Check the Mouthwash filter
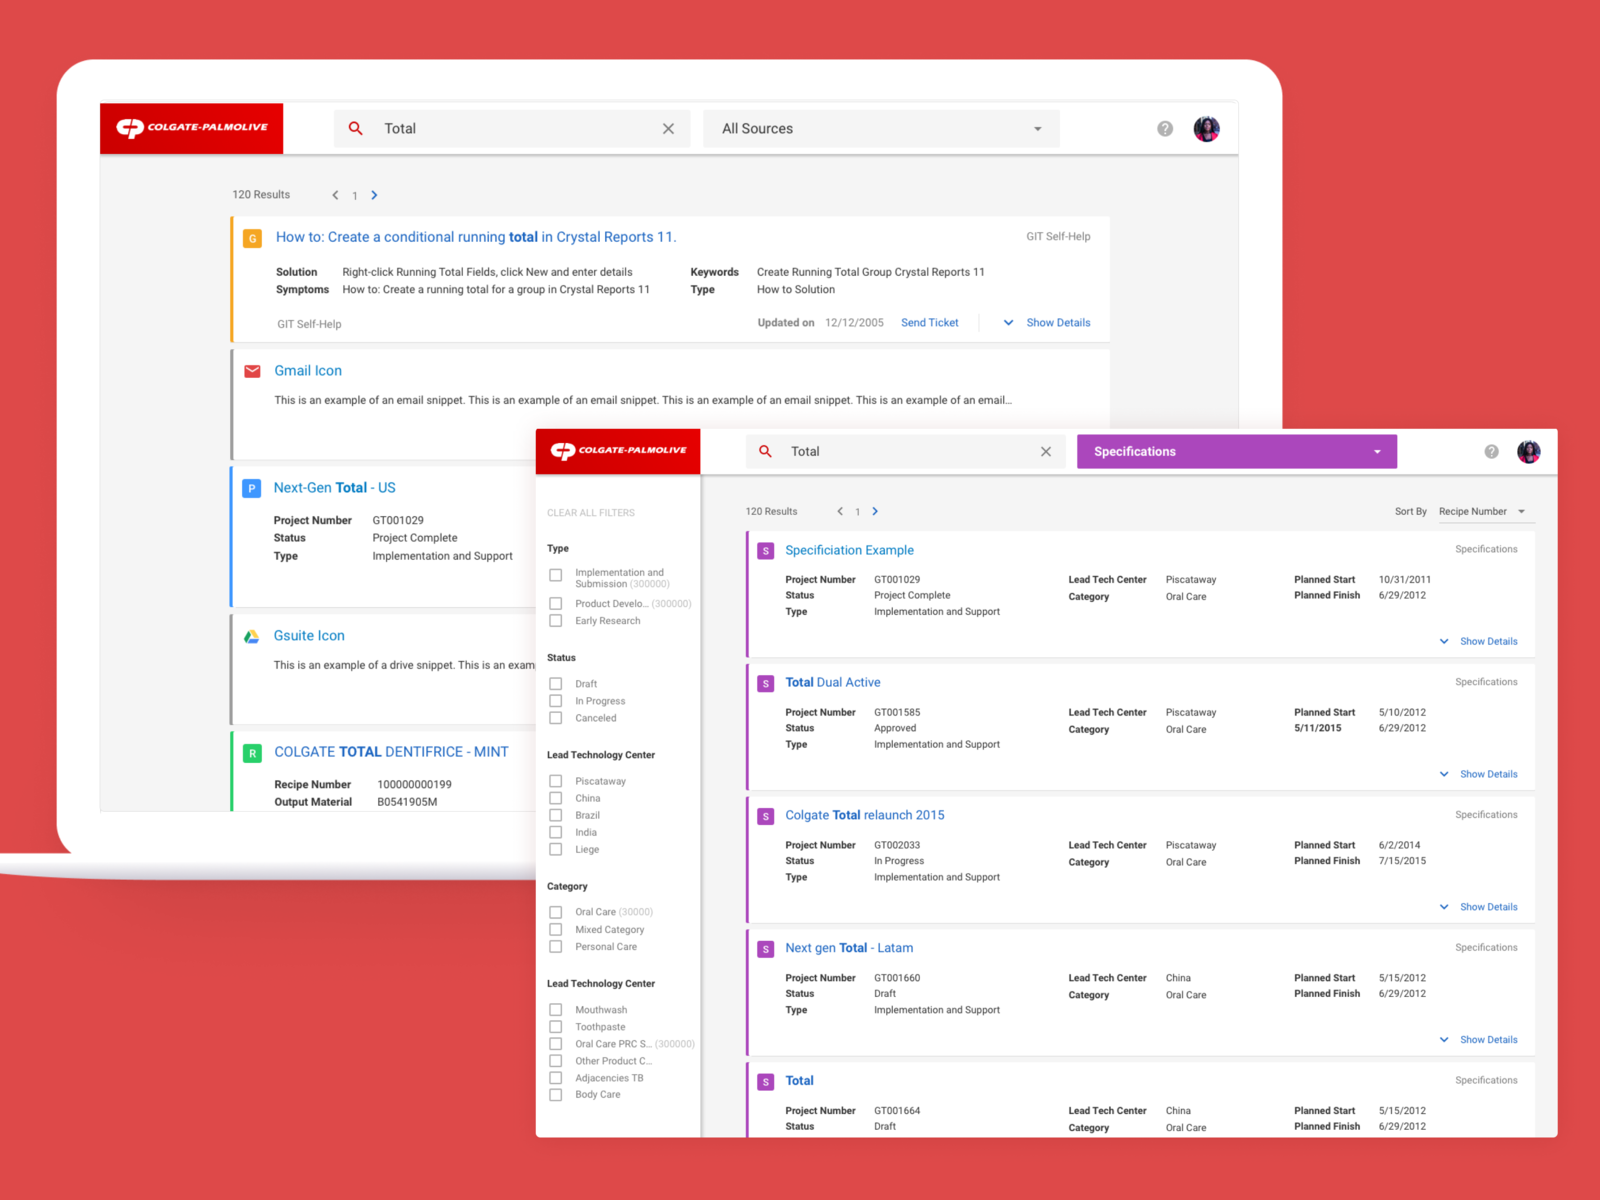1600x1200 pixels. pos(555,1010)
